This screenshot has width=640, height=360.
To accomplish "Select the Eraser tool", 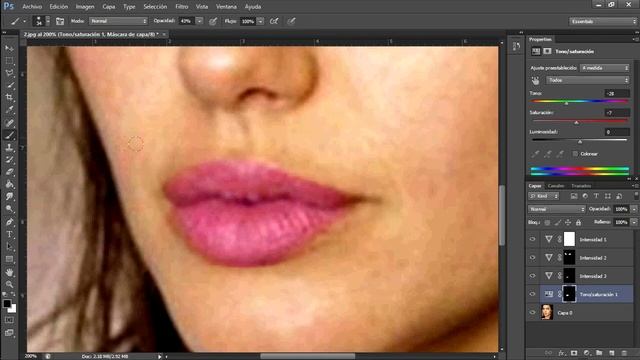I will tap(9, 172).
